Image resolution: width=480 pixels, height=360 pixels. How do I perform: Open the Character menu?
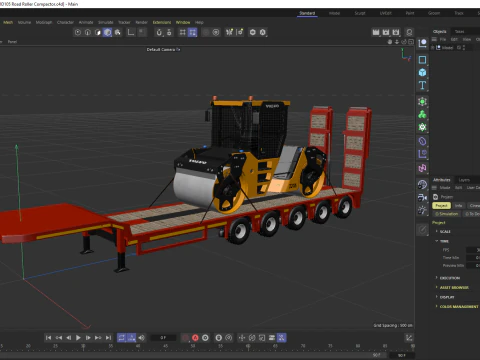[65, 22]
